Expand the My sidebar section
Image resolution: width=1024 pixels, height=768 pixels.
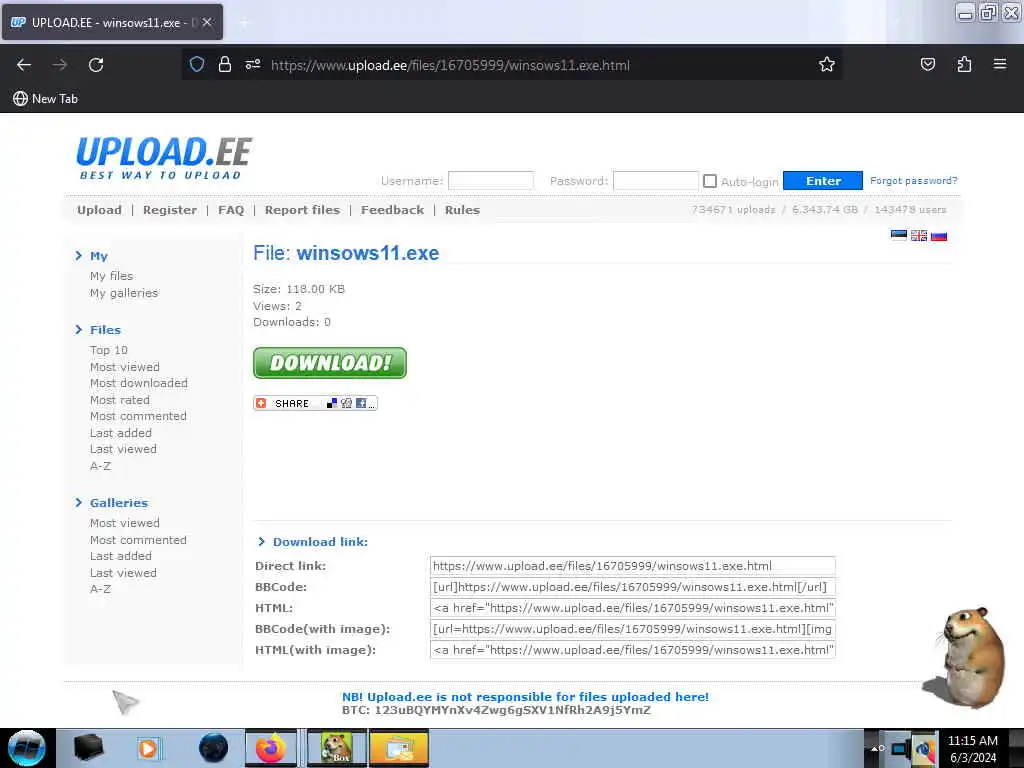99,256
